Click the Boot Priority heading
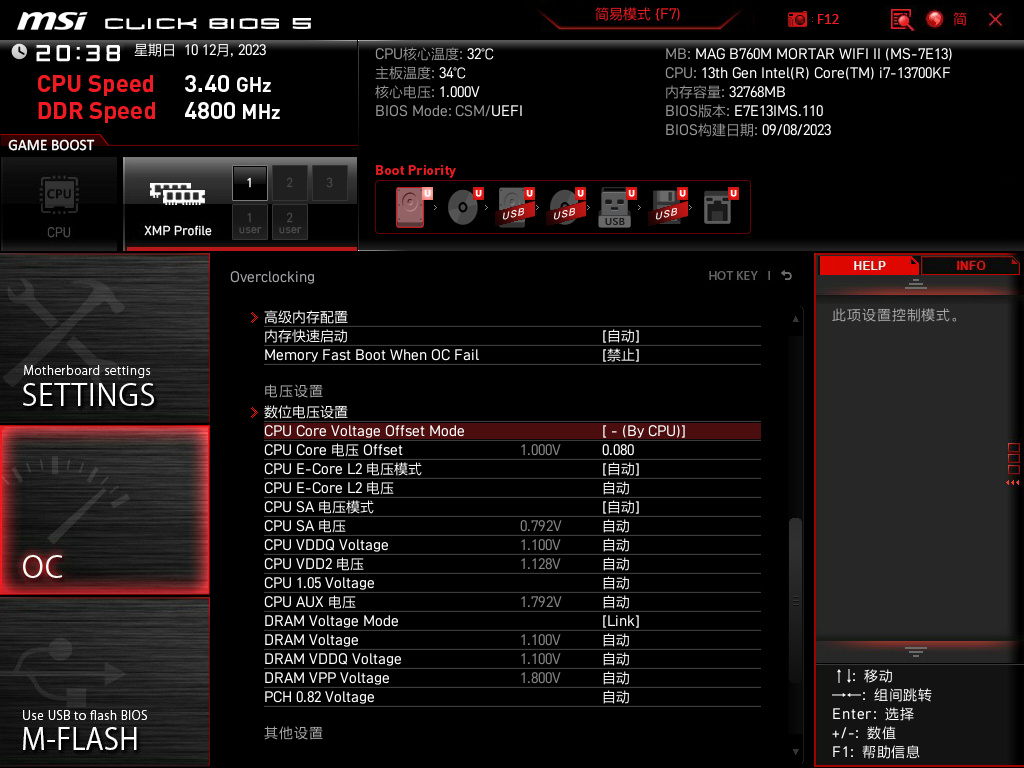Image resolution: width=1024 pixels, height=768 pixels. pyautogui.click(x=415, y=170)
